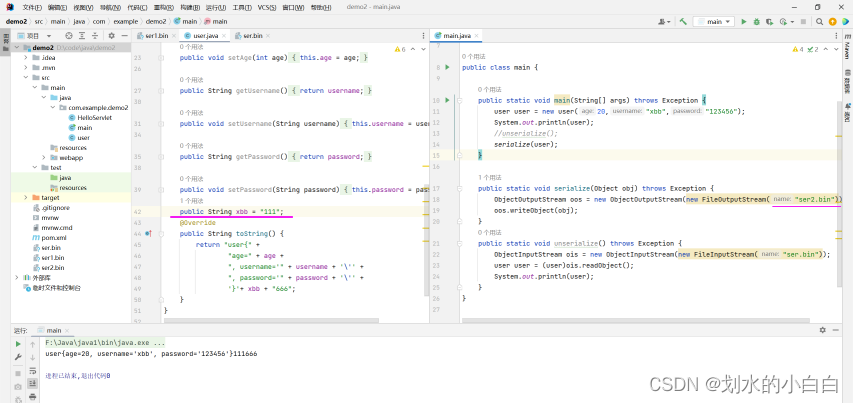The width and height of the screenshot is (853, 403).
Task: Click the override gutter icon on line 44
Action: click(x=149, y=233)
